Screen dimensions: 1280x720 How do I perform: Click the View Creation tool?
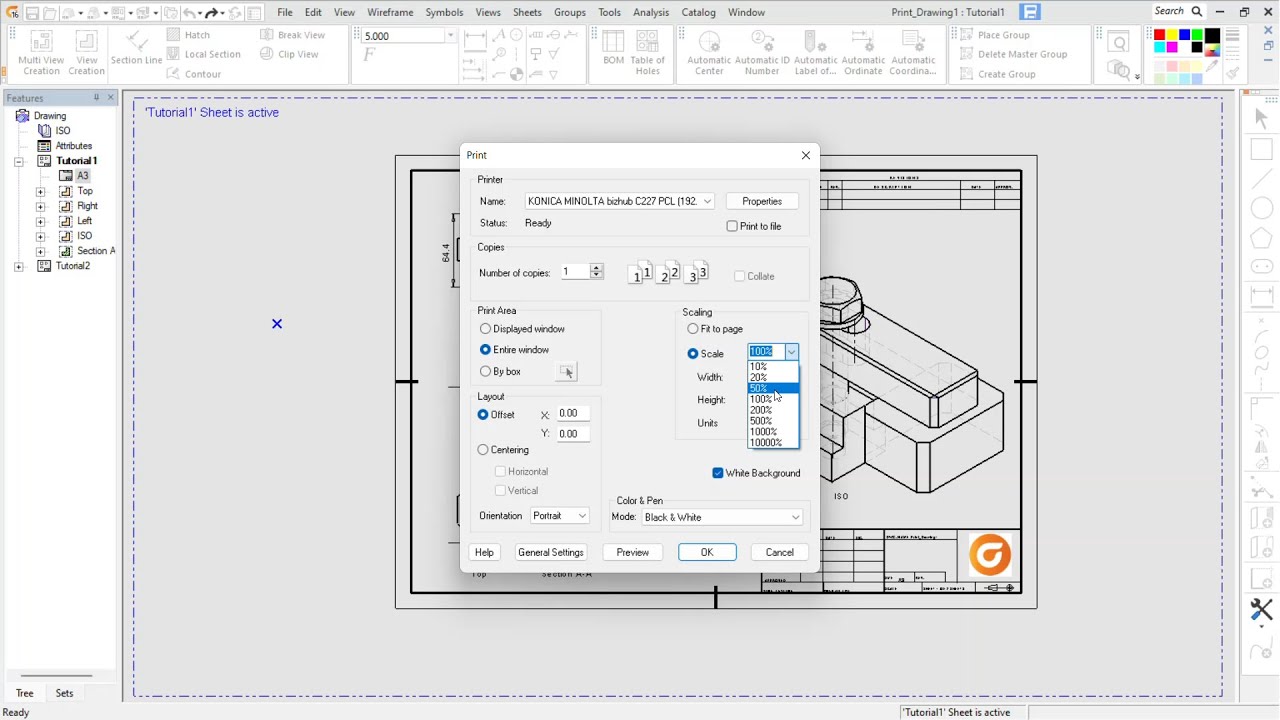click(x=86, y=52)
